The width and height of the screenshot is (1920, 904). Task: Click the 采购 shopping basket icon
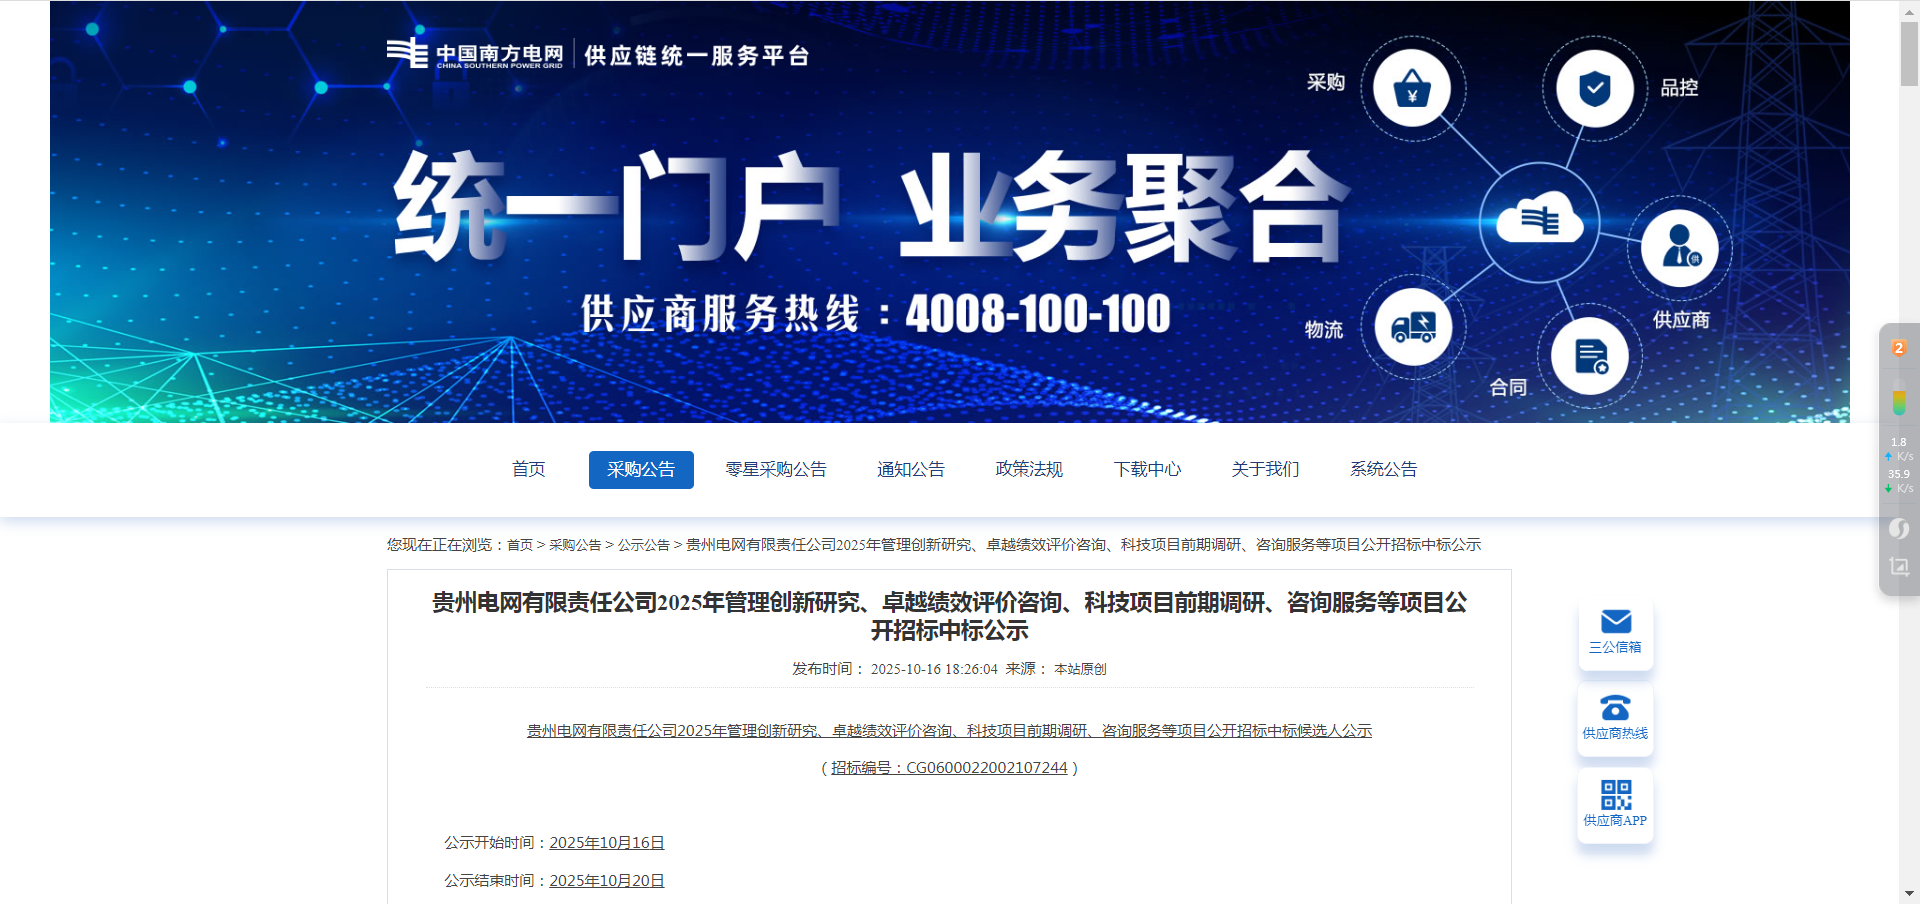(x=1411, y=89)
